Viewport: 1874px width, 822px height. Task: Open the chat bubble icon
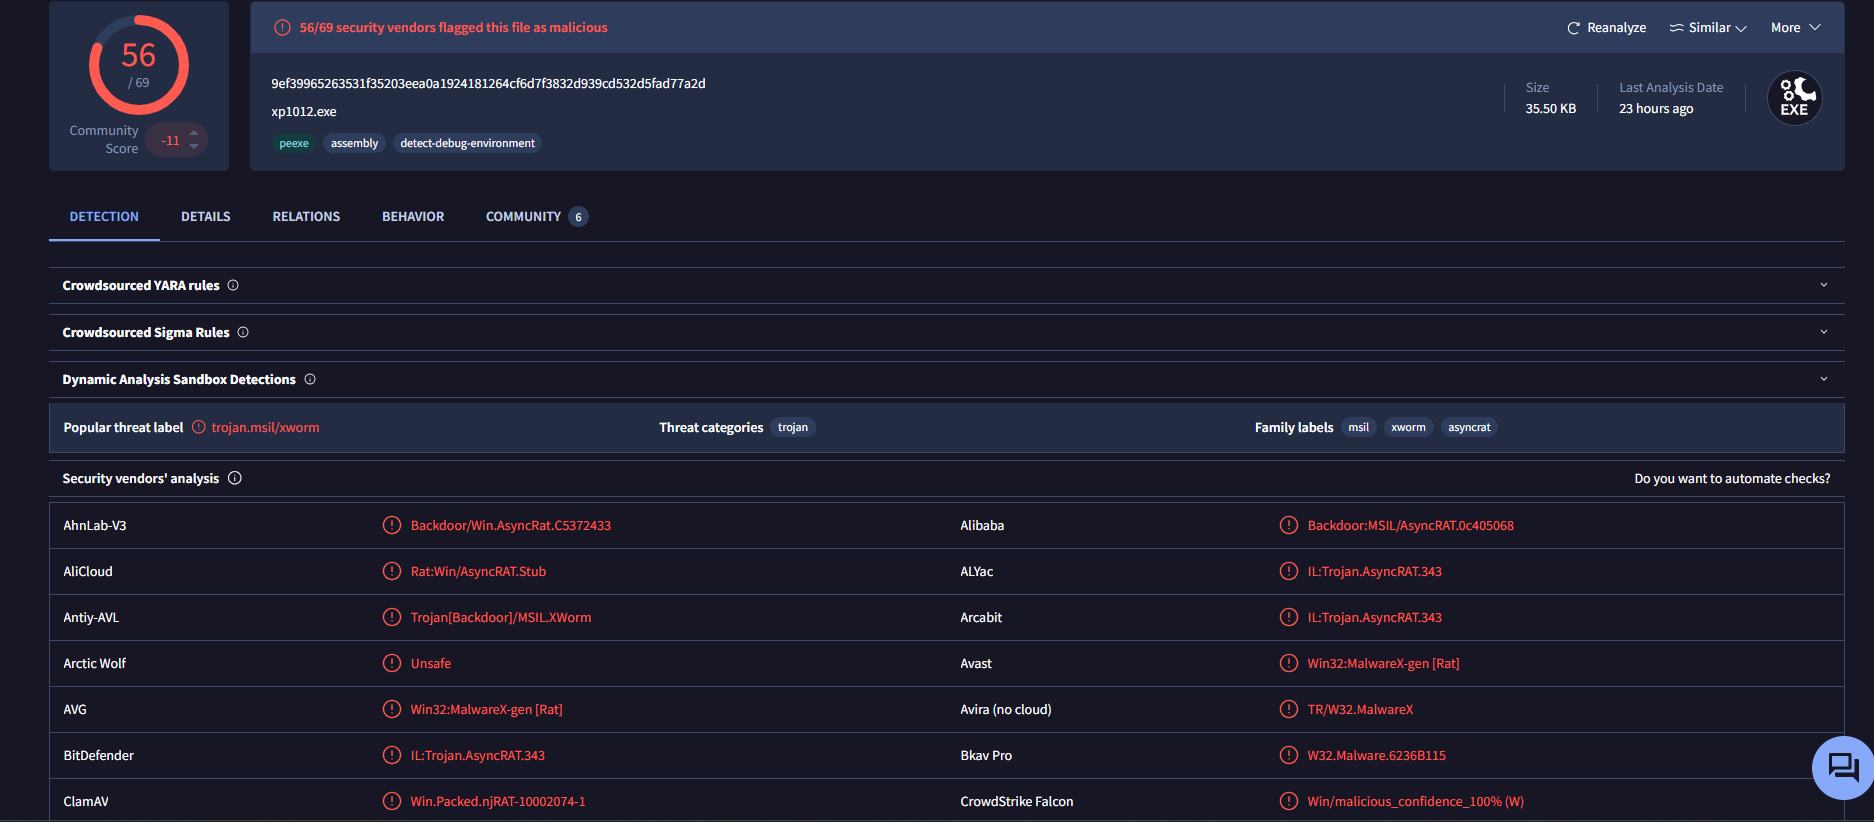click(1843, 767)
